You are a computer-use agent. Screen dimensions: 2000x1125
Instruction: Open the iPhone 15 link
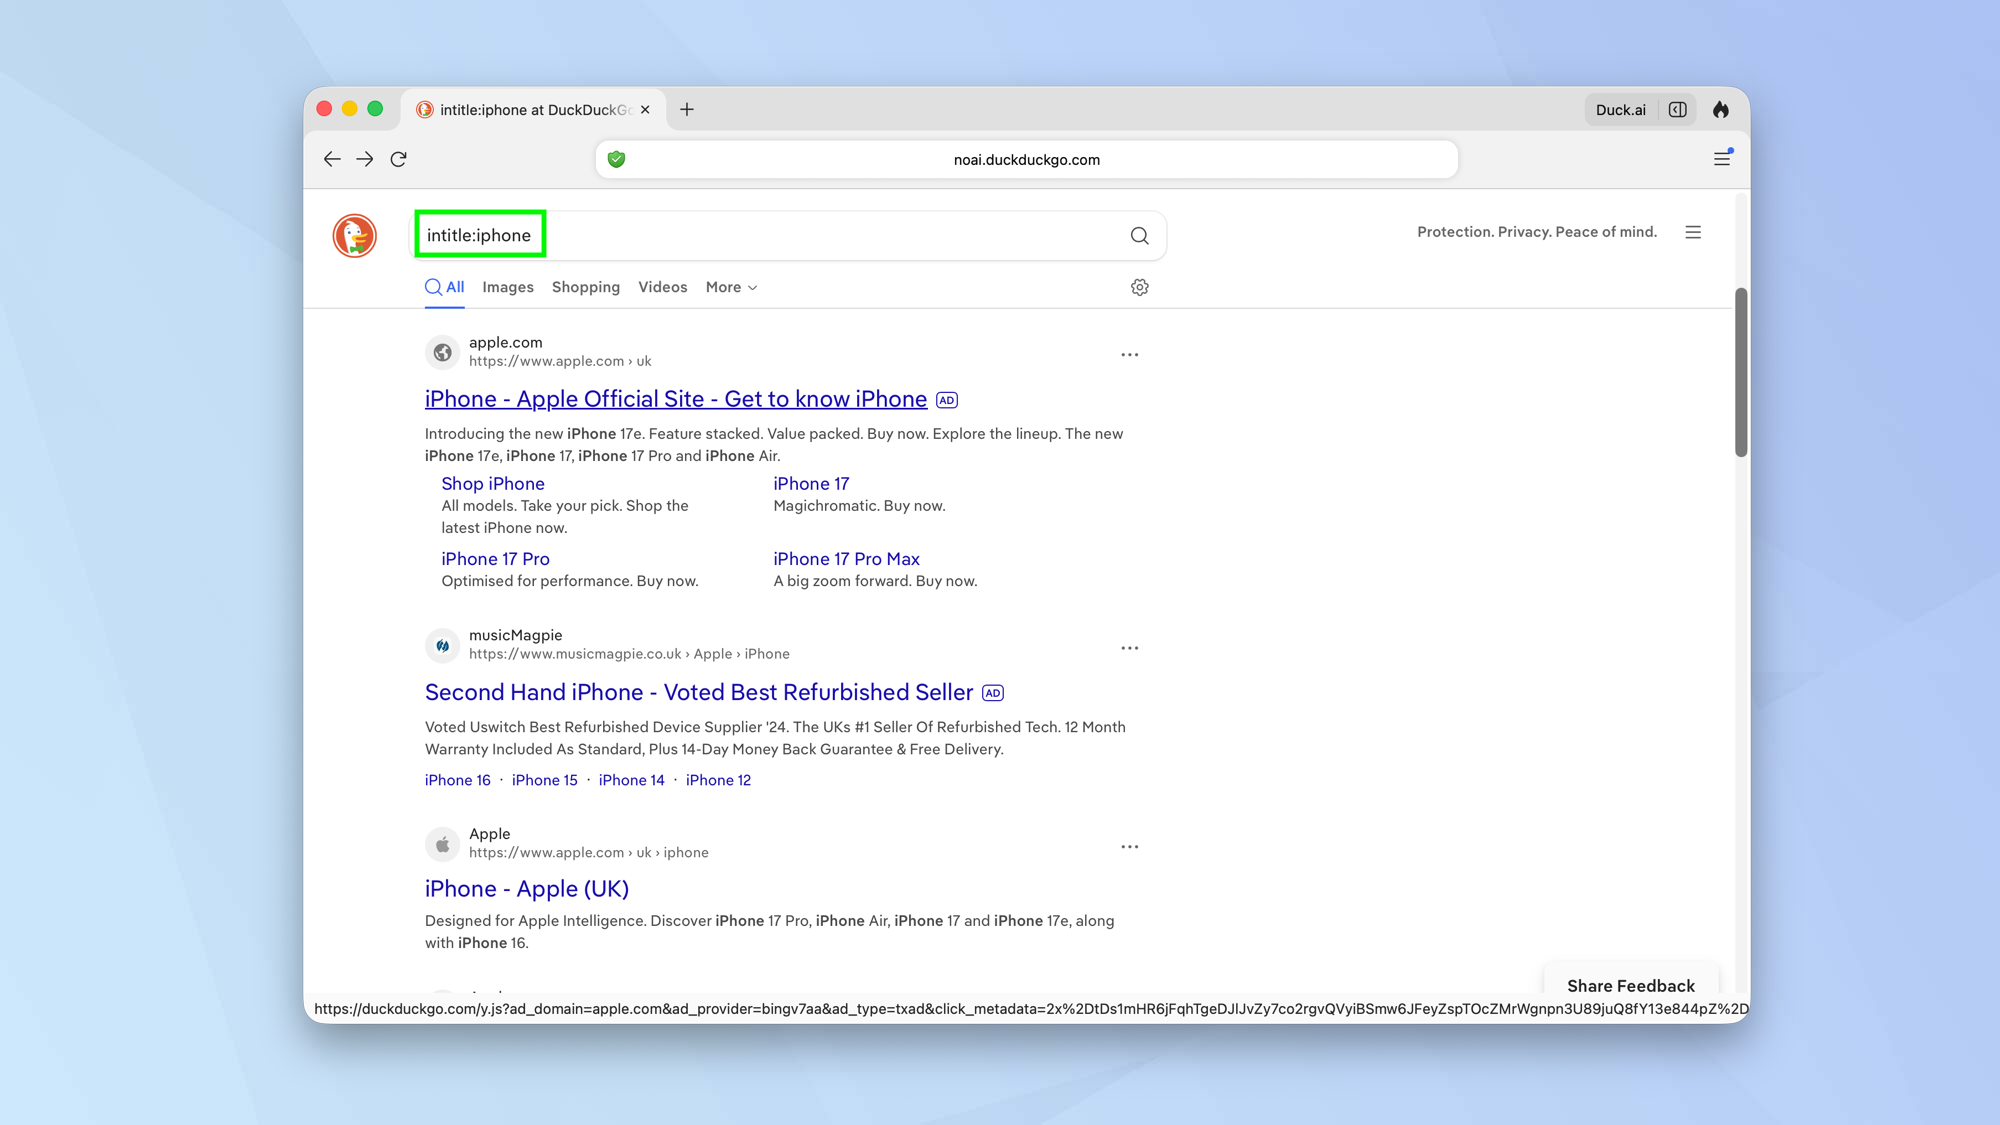545,780
